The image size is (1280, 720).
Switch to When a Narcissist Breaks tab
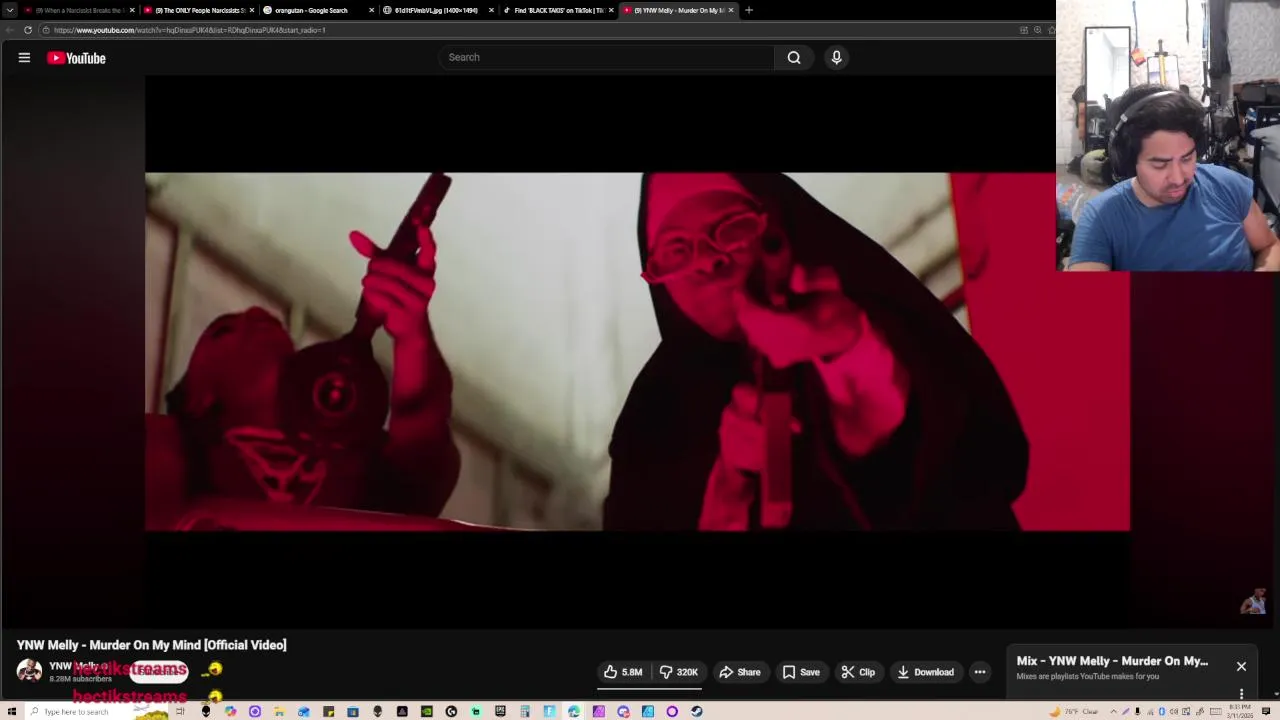(78, 10)
